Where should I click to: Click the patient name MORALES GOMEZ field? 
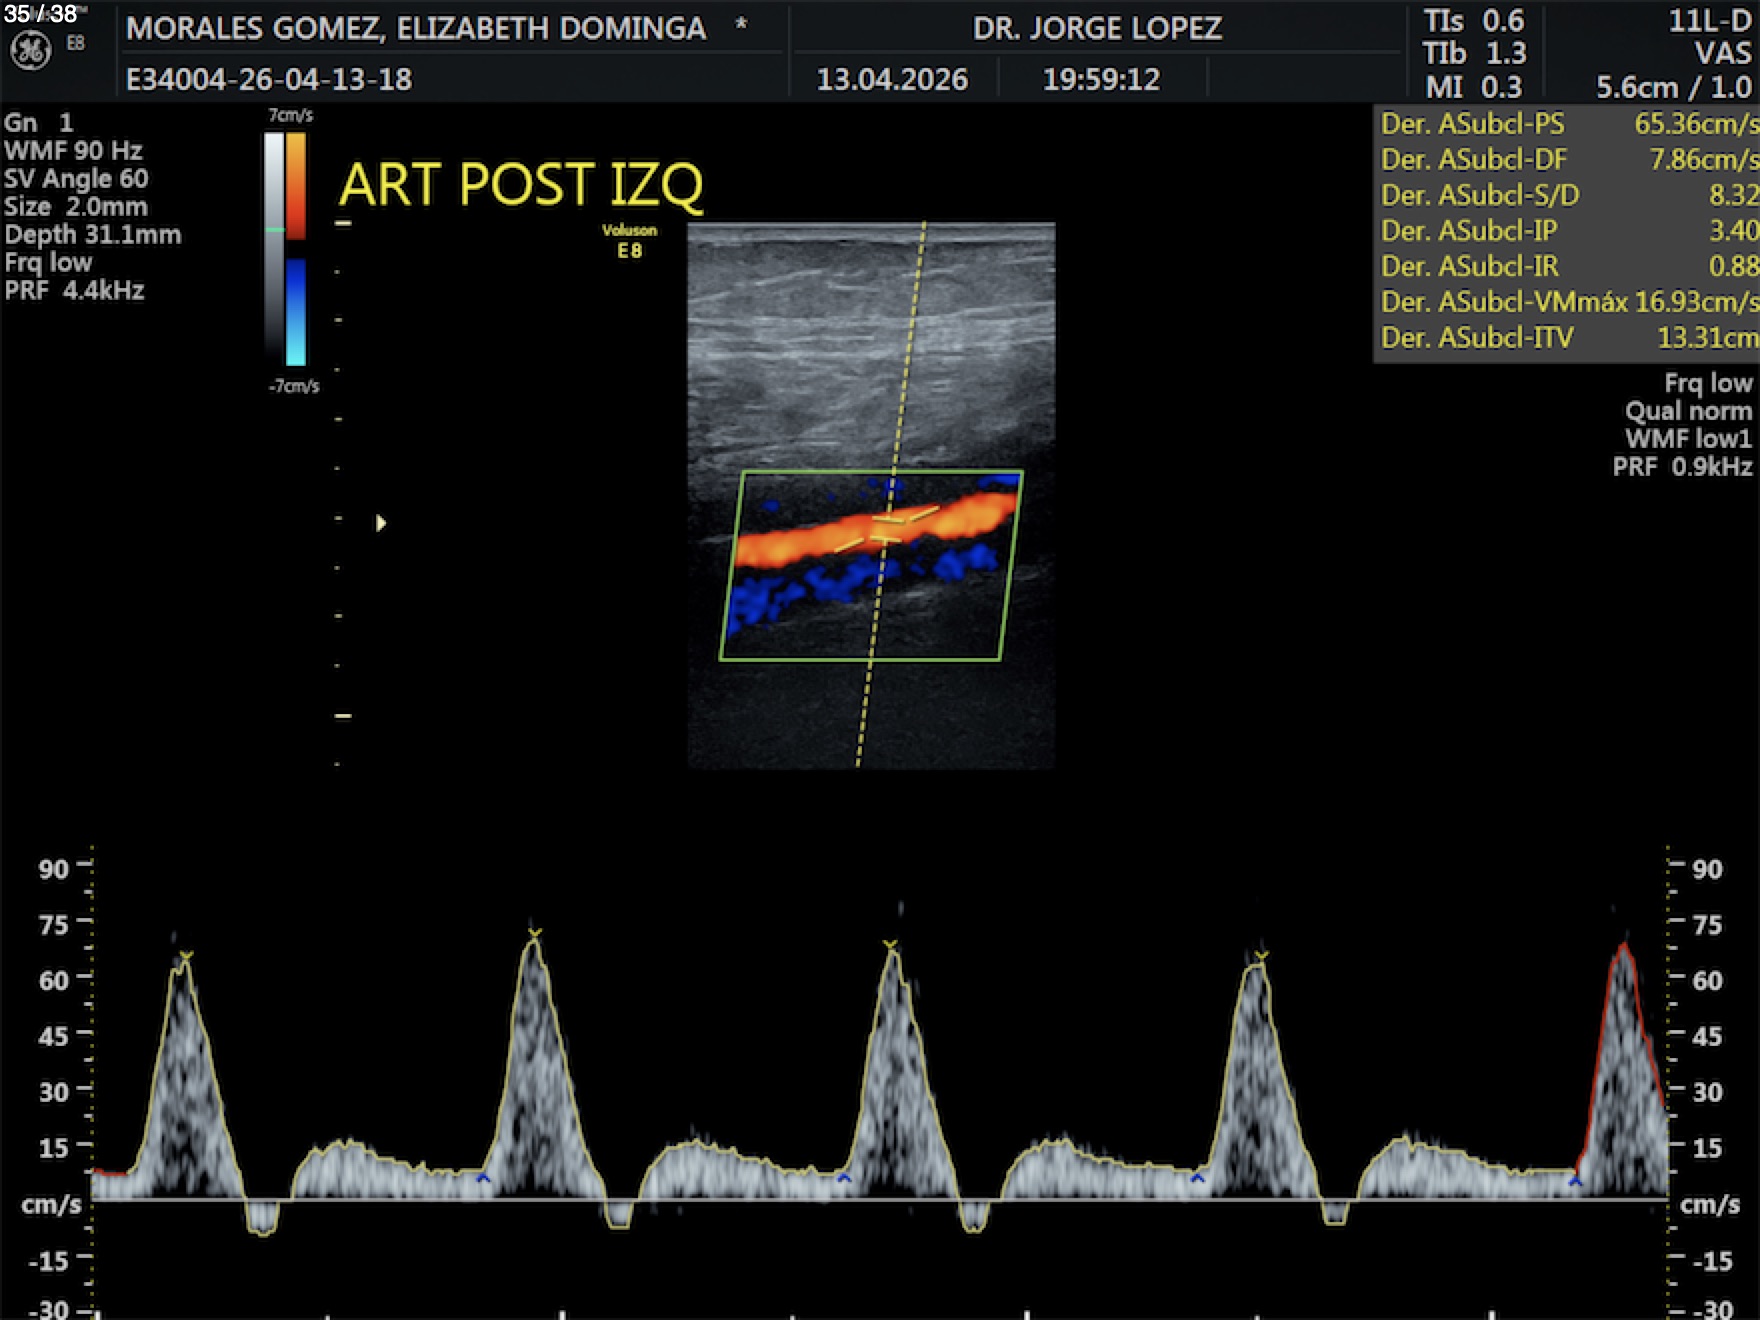tap(416, 28)
